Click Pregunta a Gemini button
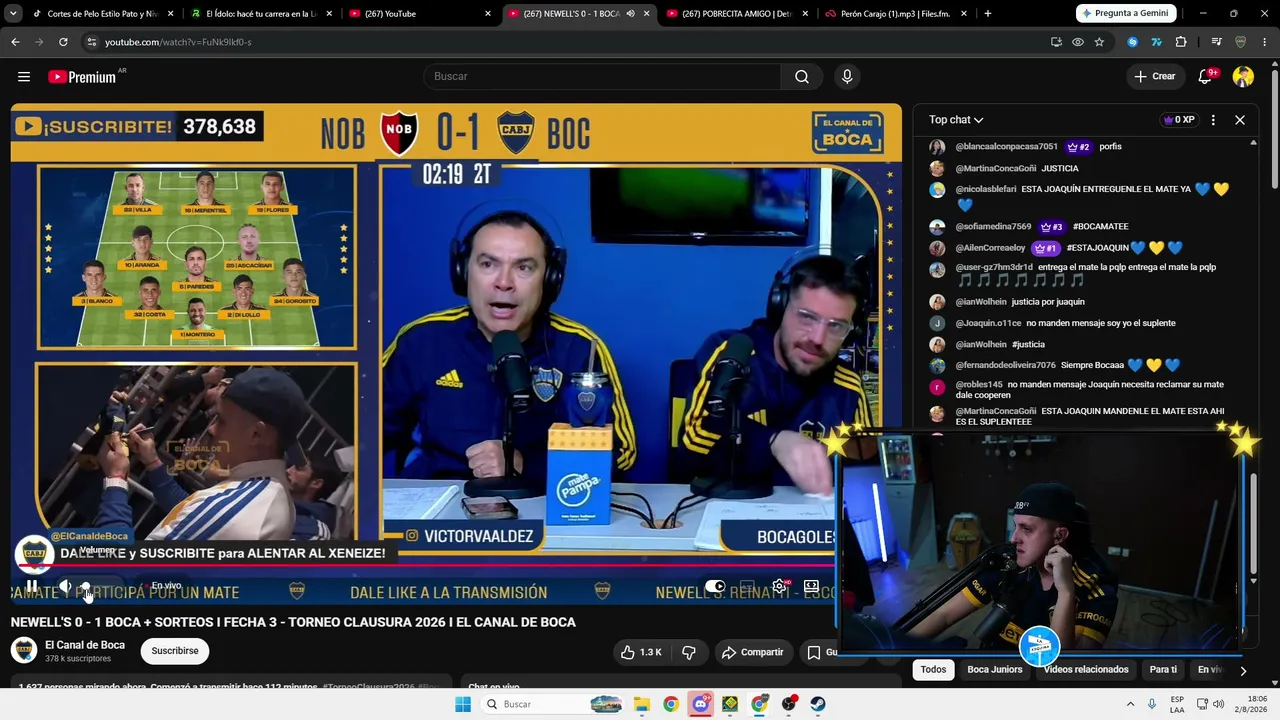The height and width of the screenshot is (720, 1280). [x=1128, y=14]
